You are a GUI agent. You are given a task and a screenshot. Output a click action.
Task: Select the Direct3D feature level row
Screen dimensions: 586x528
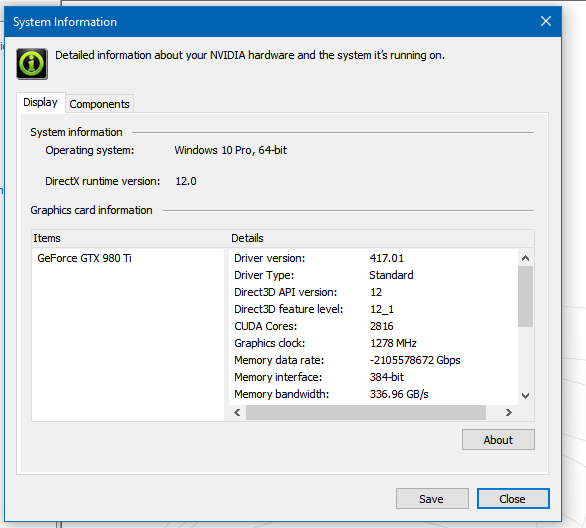tap(373, 309)
